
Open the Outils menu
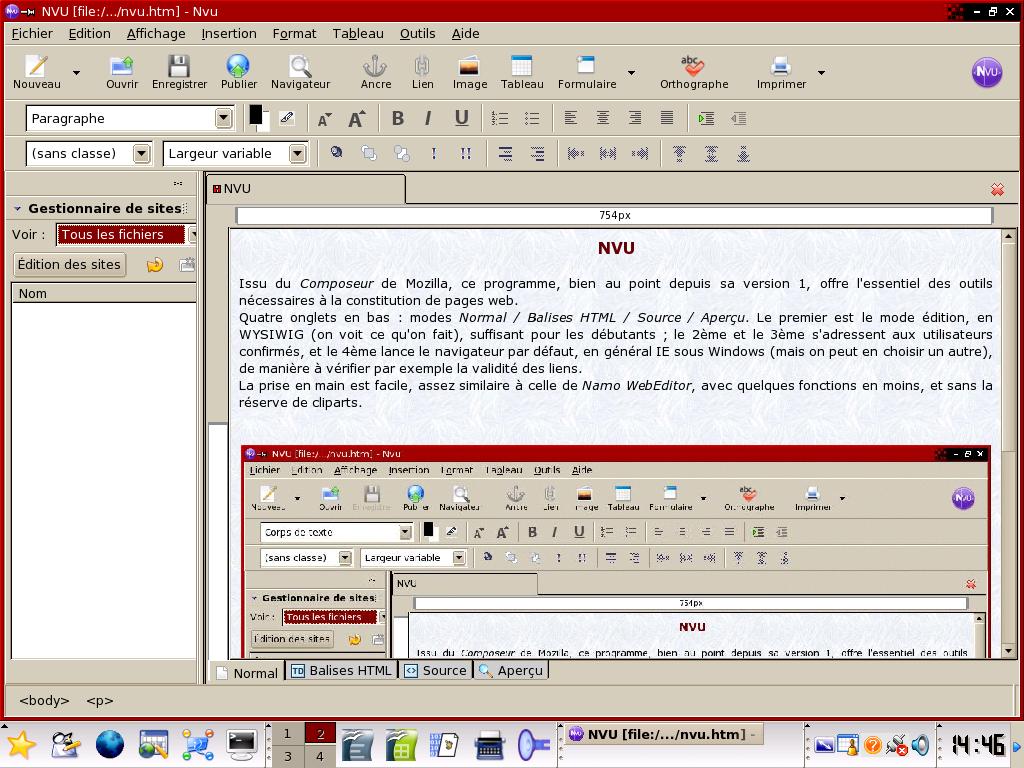pos(417,33)
